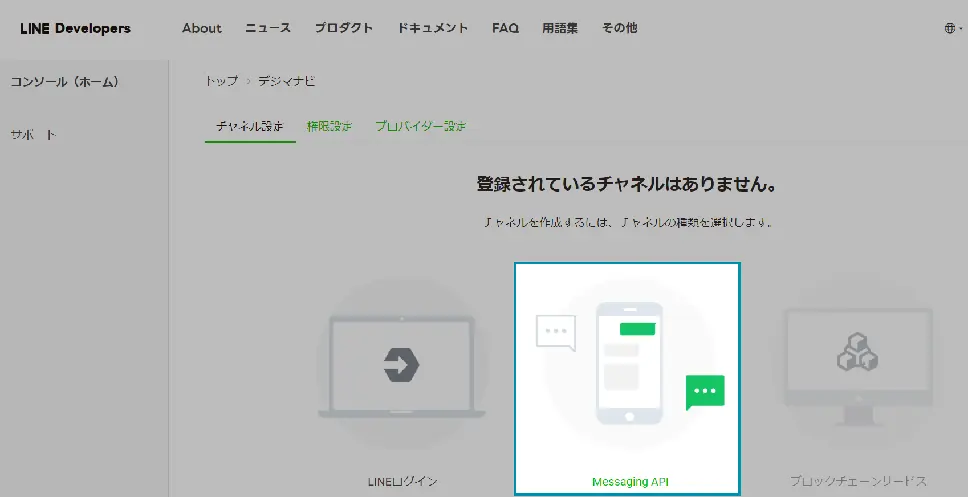Open the ドキュメント menu item
The width and height of the screenshot is (968, 497).
click(x=432, y=28)
